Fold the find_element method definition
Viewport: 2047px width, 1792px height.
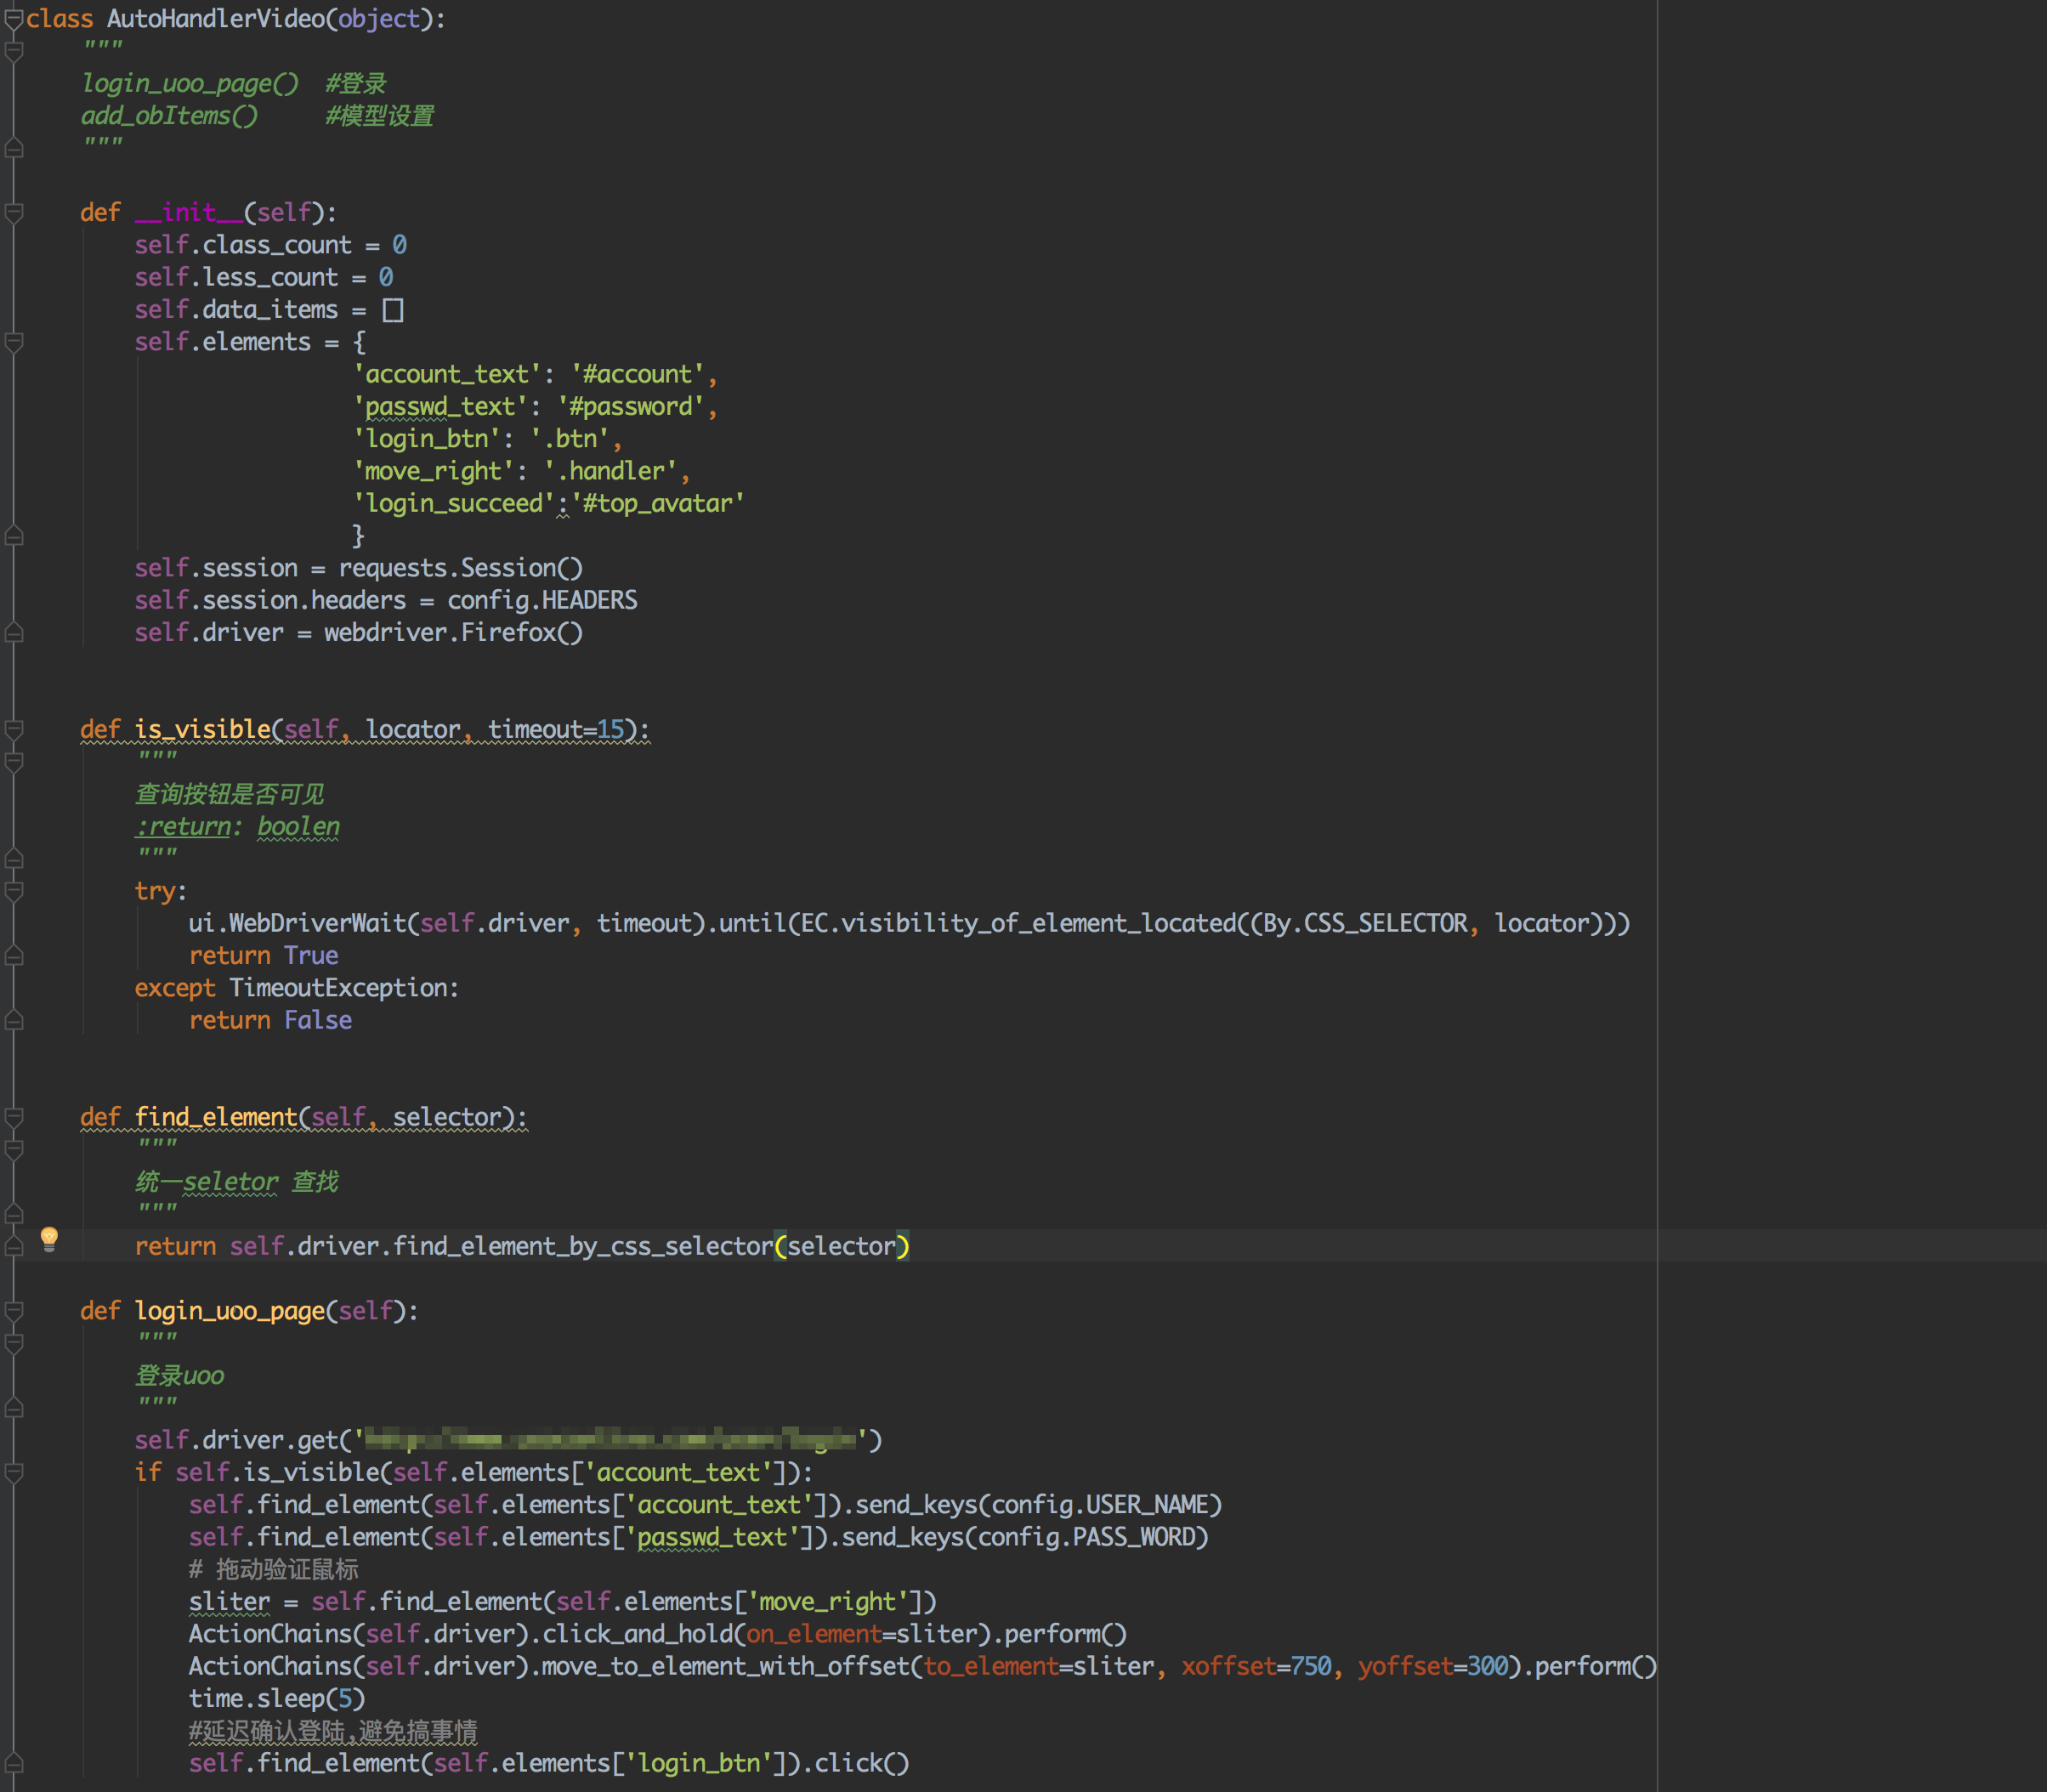14,1116
